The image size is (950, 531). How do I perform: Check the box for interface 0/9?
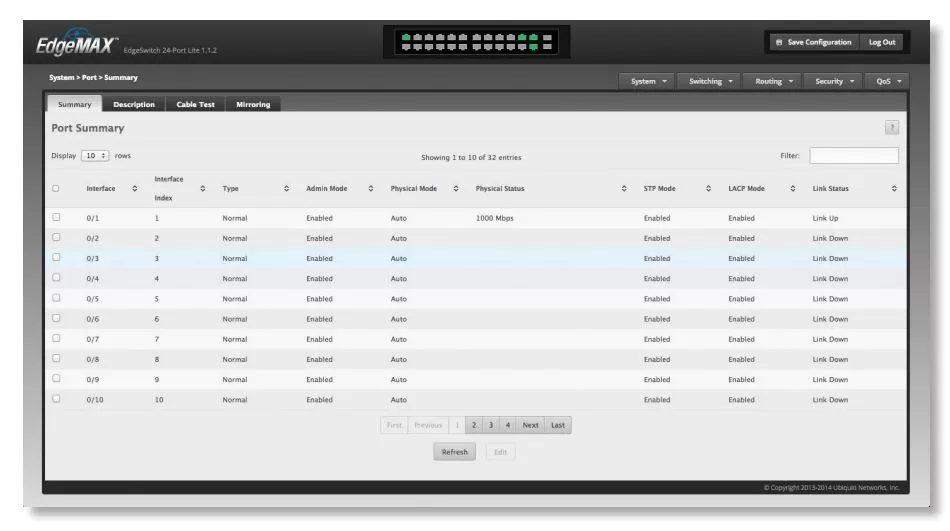point(56,378)
